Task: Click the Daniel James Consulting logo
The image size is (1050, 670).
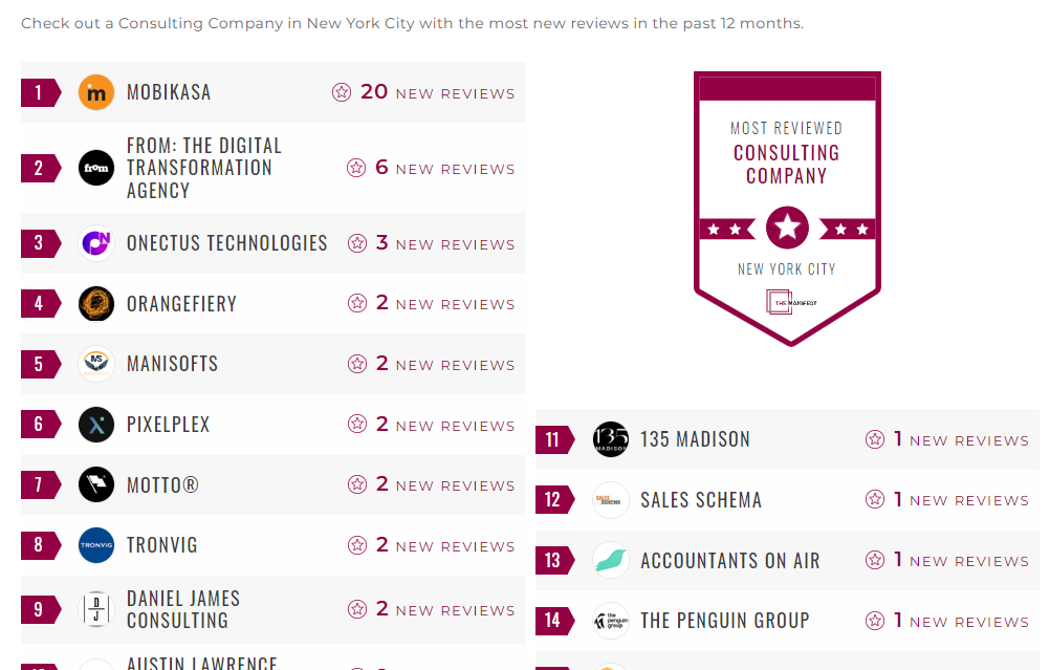Action: point(97,610)
